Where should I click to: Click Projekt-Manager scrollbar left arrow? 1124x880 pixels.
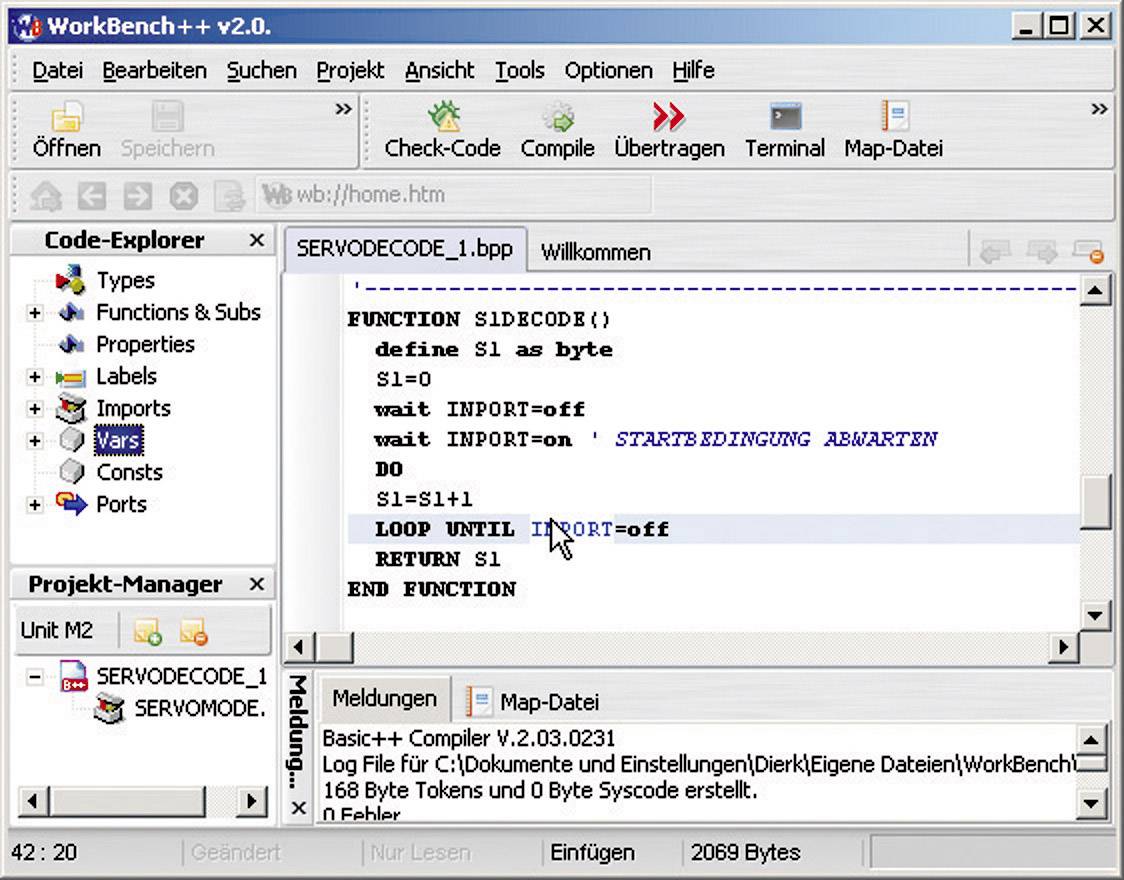[x=32, y=800]
